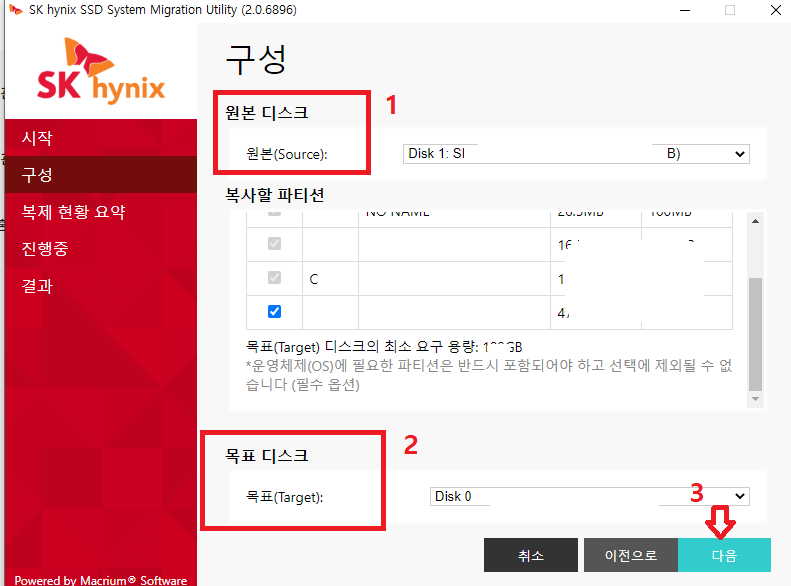Click the SK hynix app icon in title bar
This screenshot has height=586, width=791.
pyautogui.click(x=16, y=10)
